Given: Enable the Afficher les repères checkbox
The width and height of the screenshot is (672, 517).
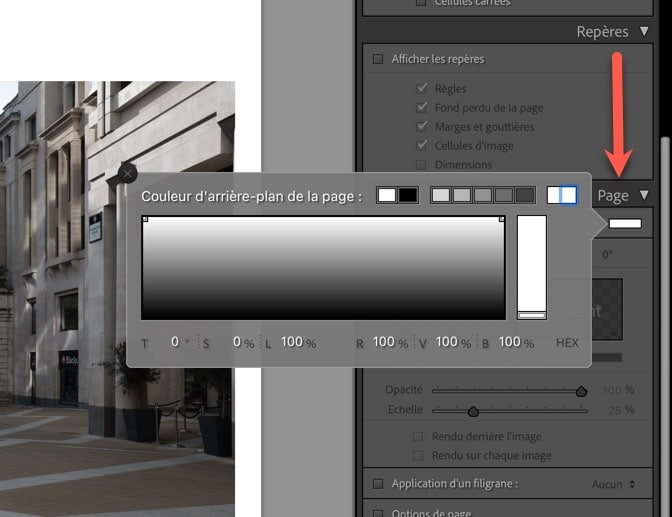Looking at the screenshot, I should [x=378, y=60].
